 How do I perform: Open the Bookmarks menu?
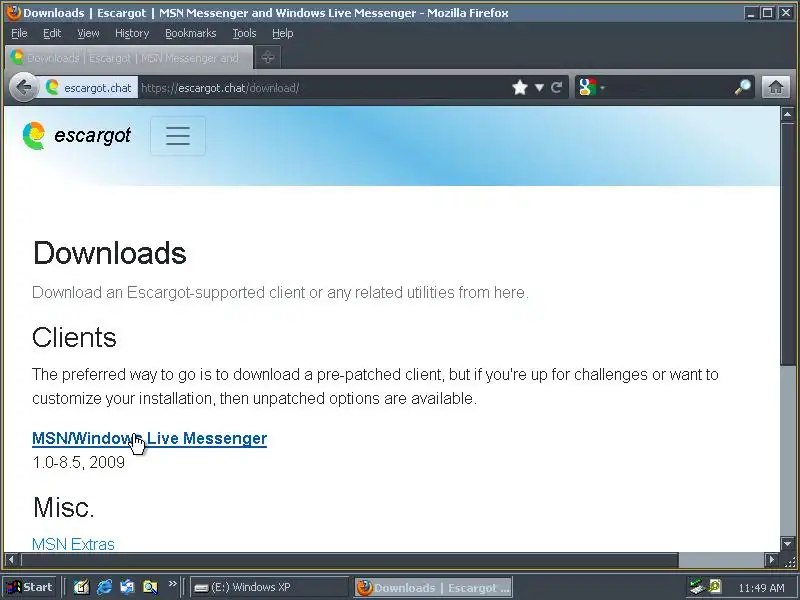click(191, 33)
